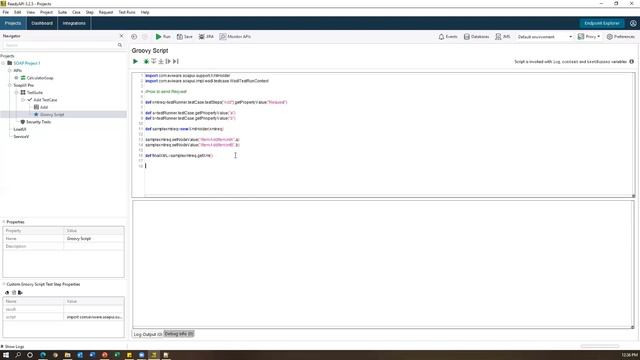Select LoadUI in the tree
640x360 pixels.
tap(20, 129)
